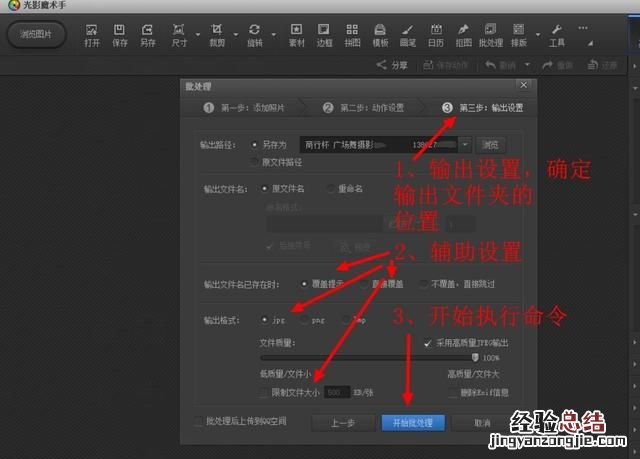Click the 批处理 (Batch) toolbar icon
640x459 pixels.
pos(491,35)
